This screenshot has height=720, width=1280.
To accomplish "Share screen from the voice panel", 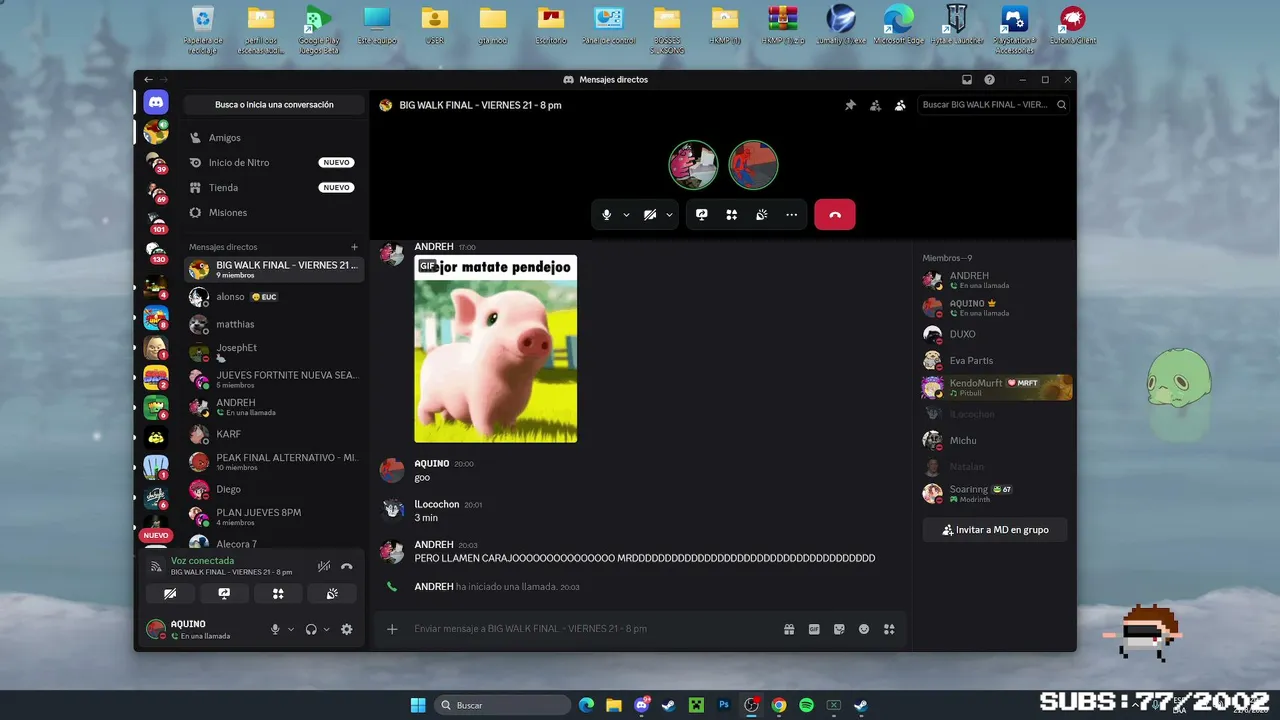I will pyautogui.click(x=224, y=593).
